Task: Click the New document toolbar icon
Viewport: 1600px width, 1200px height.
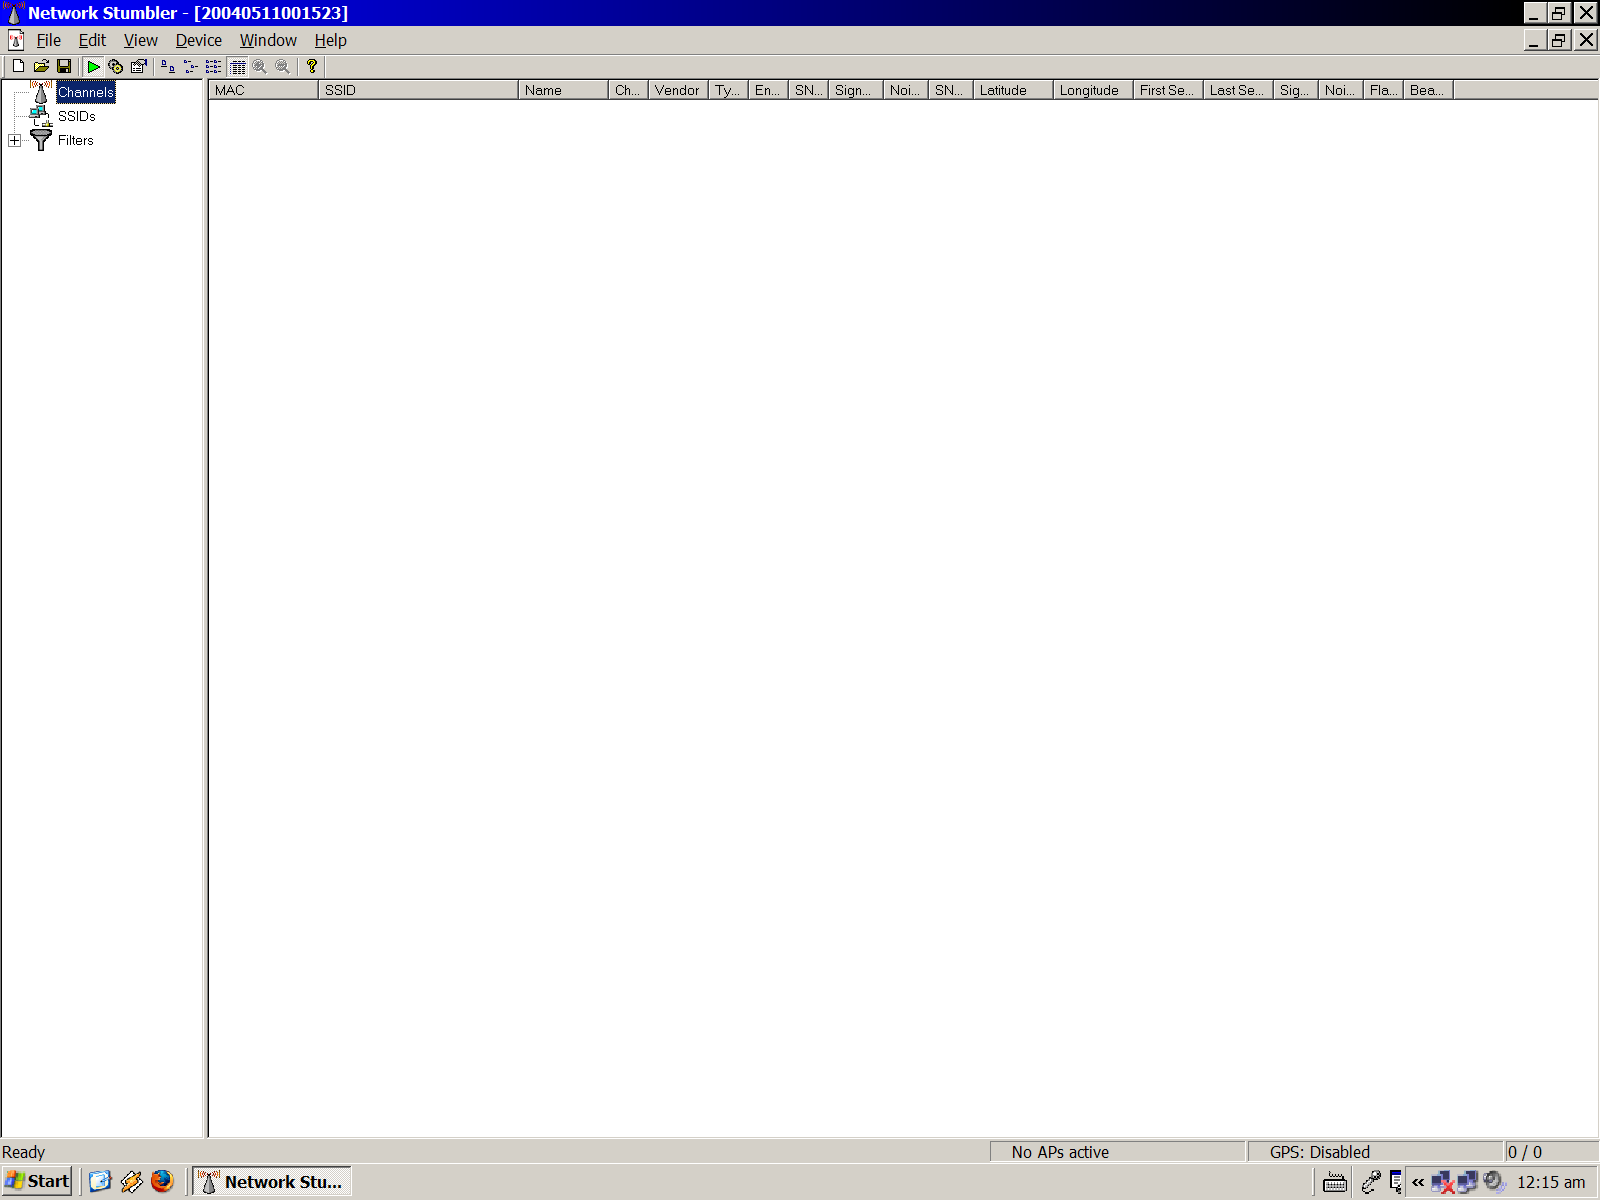Action: click(x=18, y=66)
